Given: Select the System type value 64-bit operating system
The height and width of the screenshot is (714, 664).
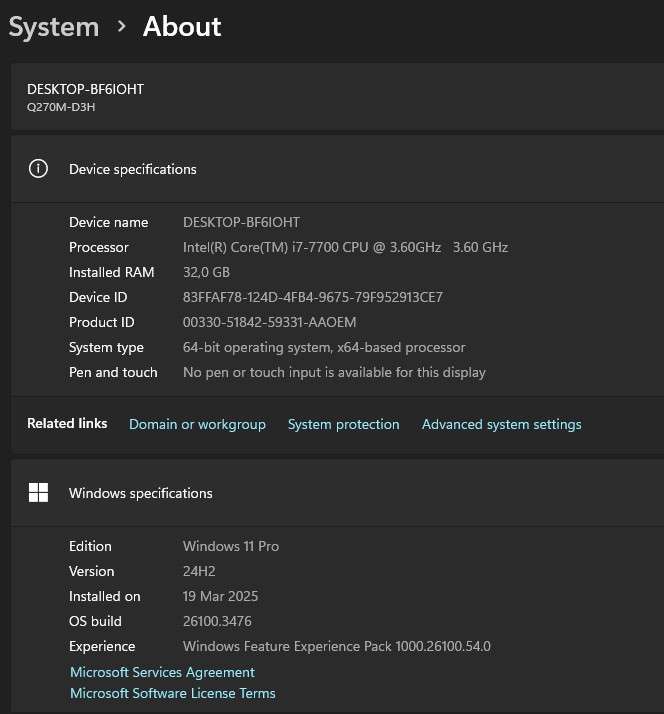Looking at the screenshot, I should pos(324,347).
